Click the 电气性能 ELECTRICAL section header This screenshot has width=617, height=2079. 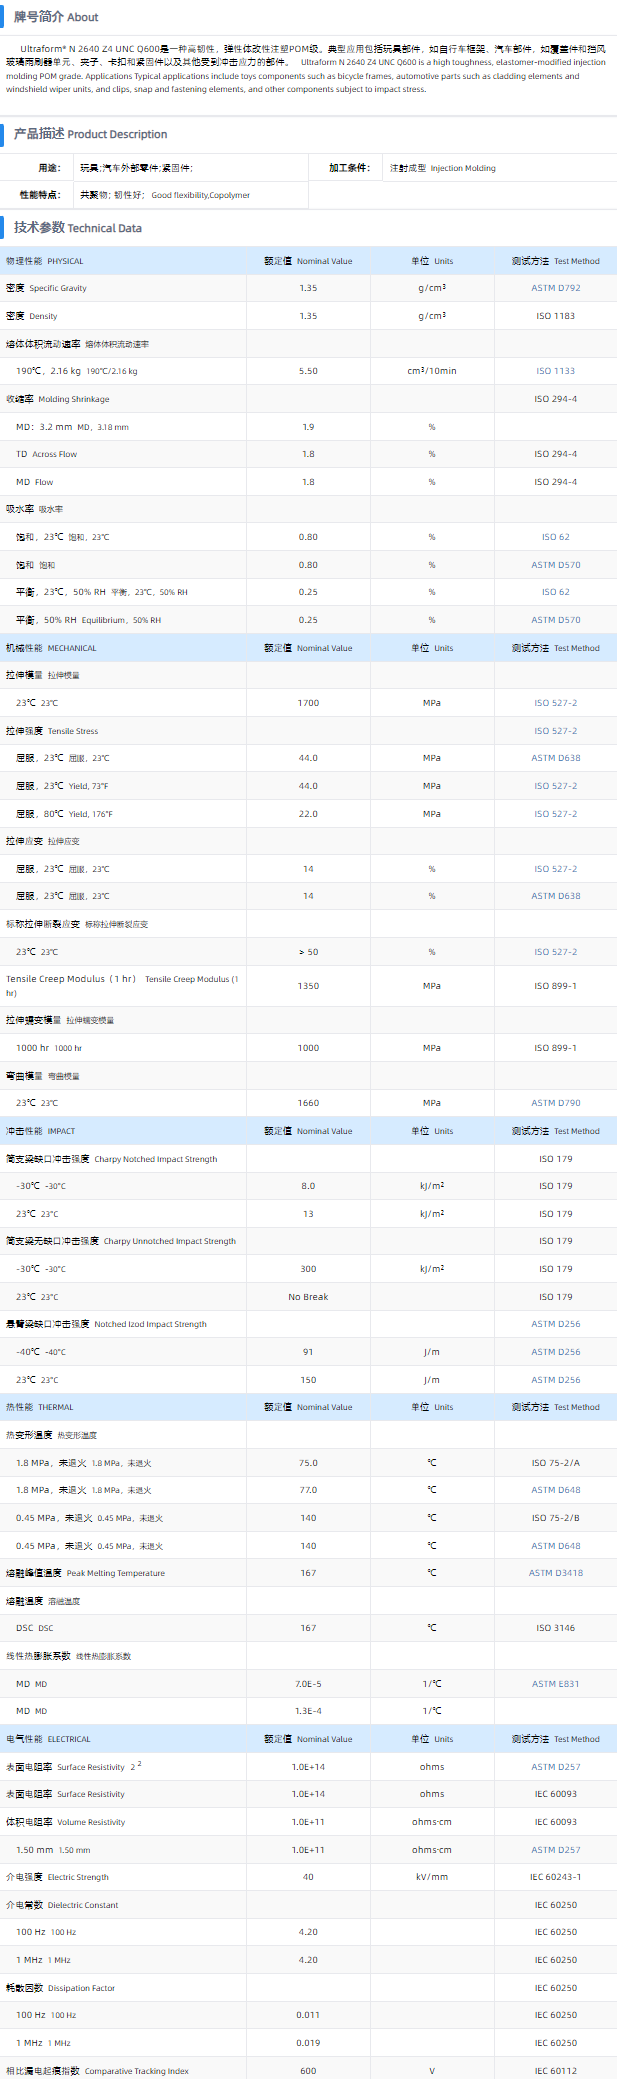(48, 1739)
